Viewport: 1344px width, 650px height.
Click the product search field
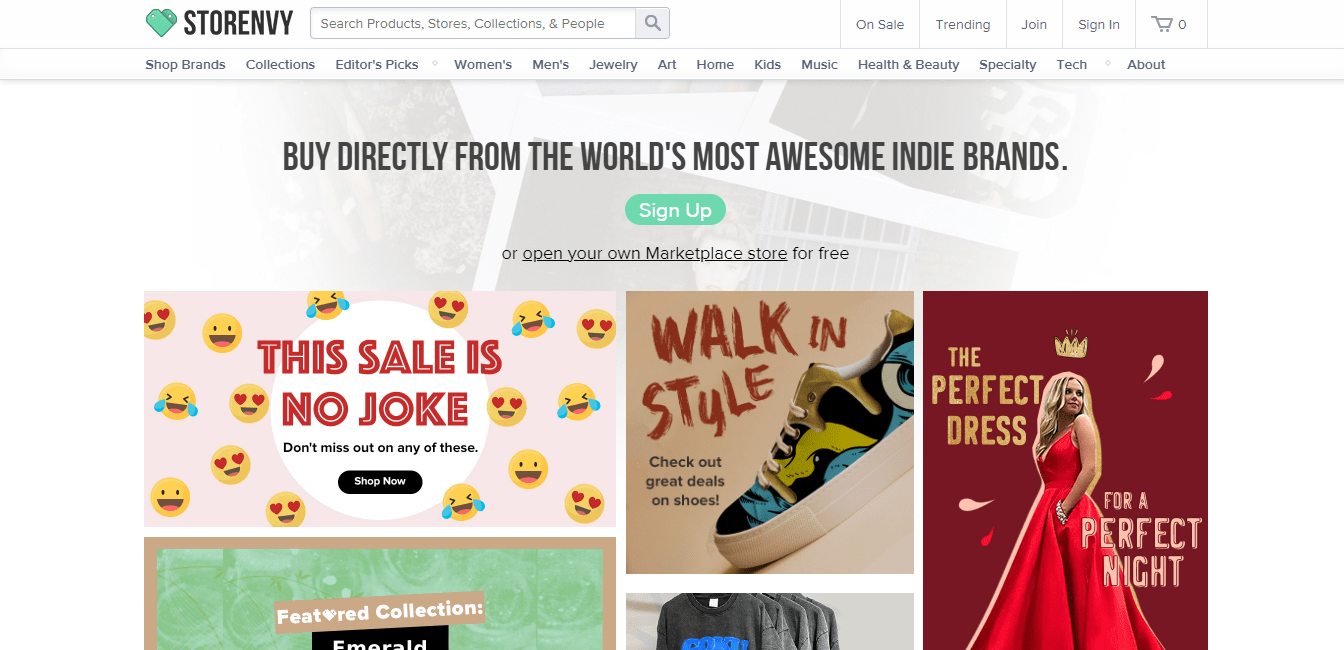[470, 22]
